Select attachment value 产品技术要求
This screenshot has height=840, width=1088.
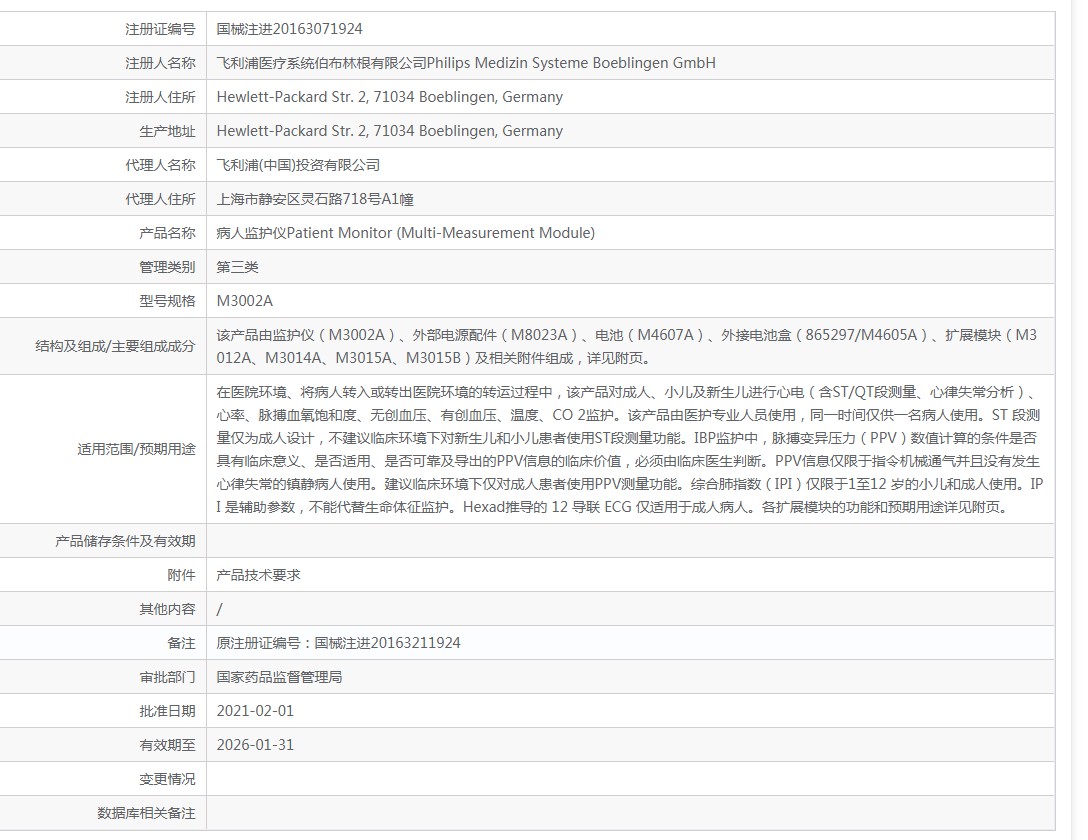tap(258, 575)
